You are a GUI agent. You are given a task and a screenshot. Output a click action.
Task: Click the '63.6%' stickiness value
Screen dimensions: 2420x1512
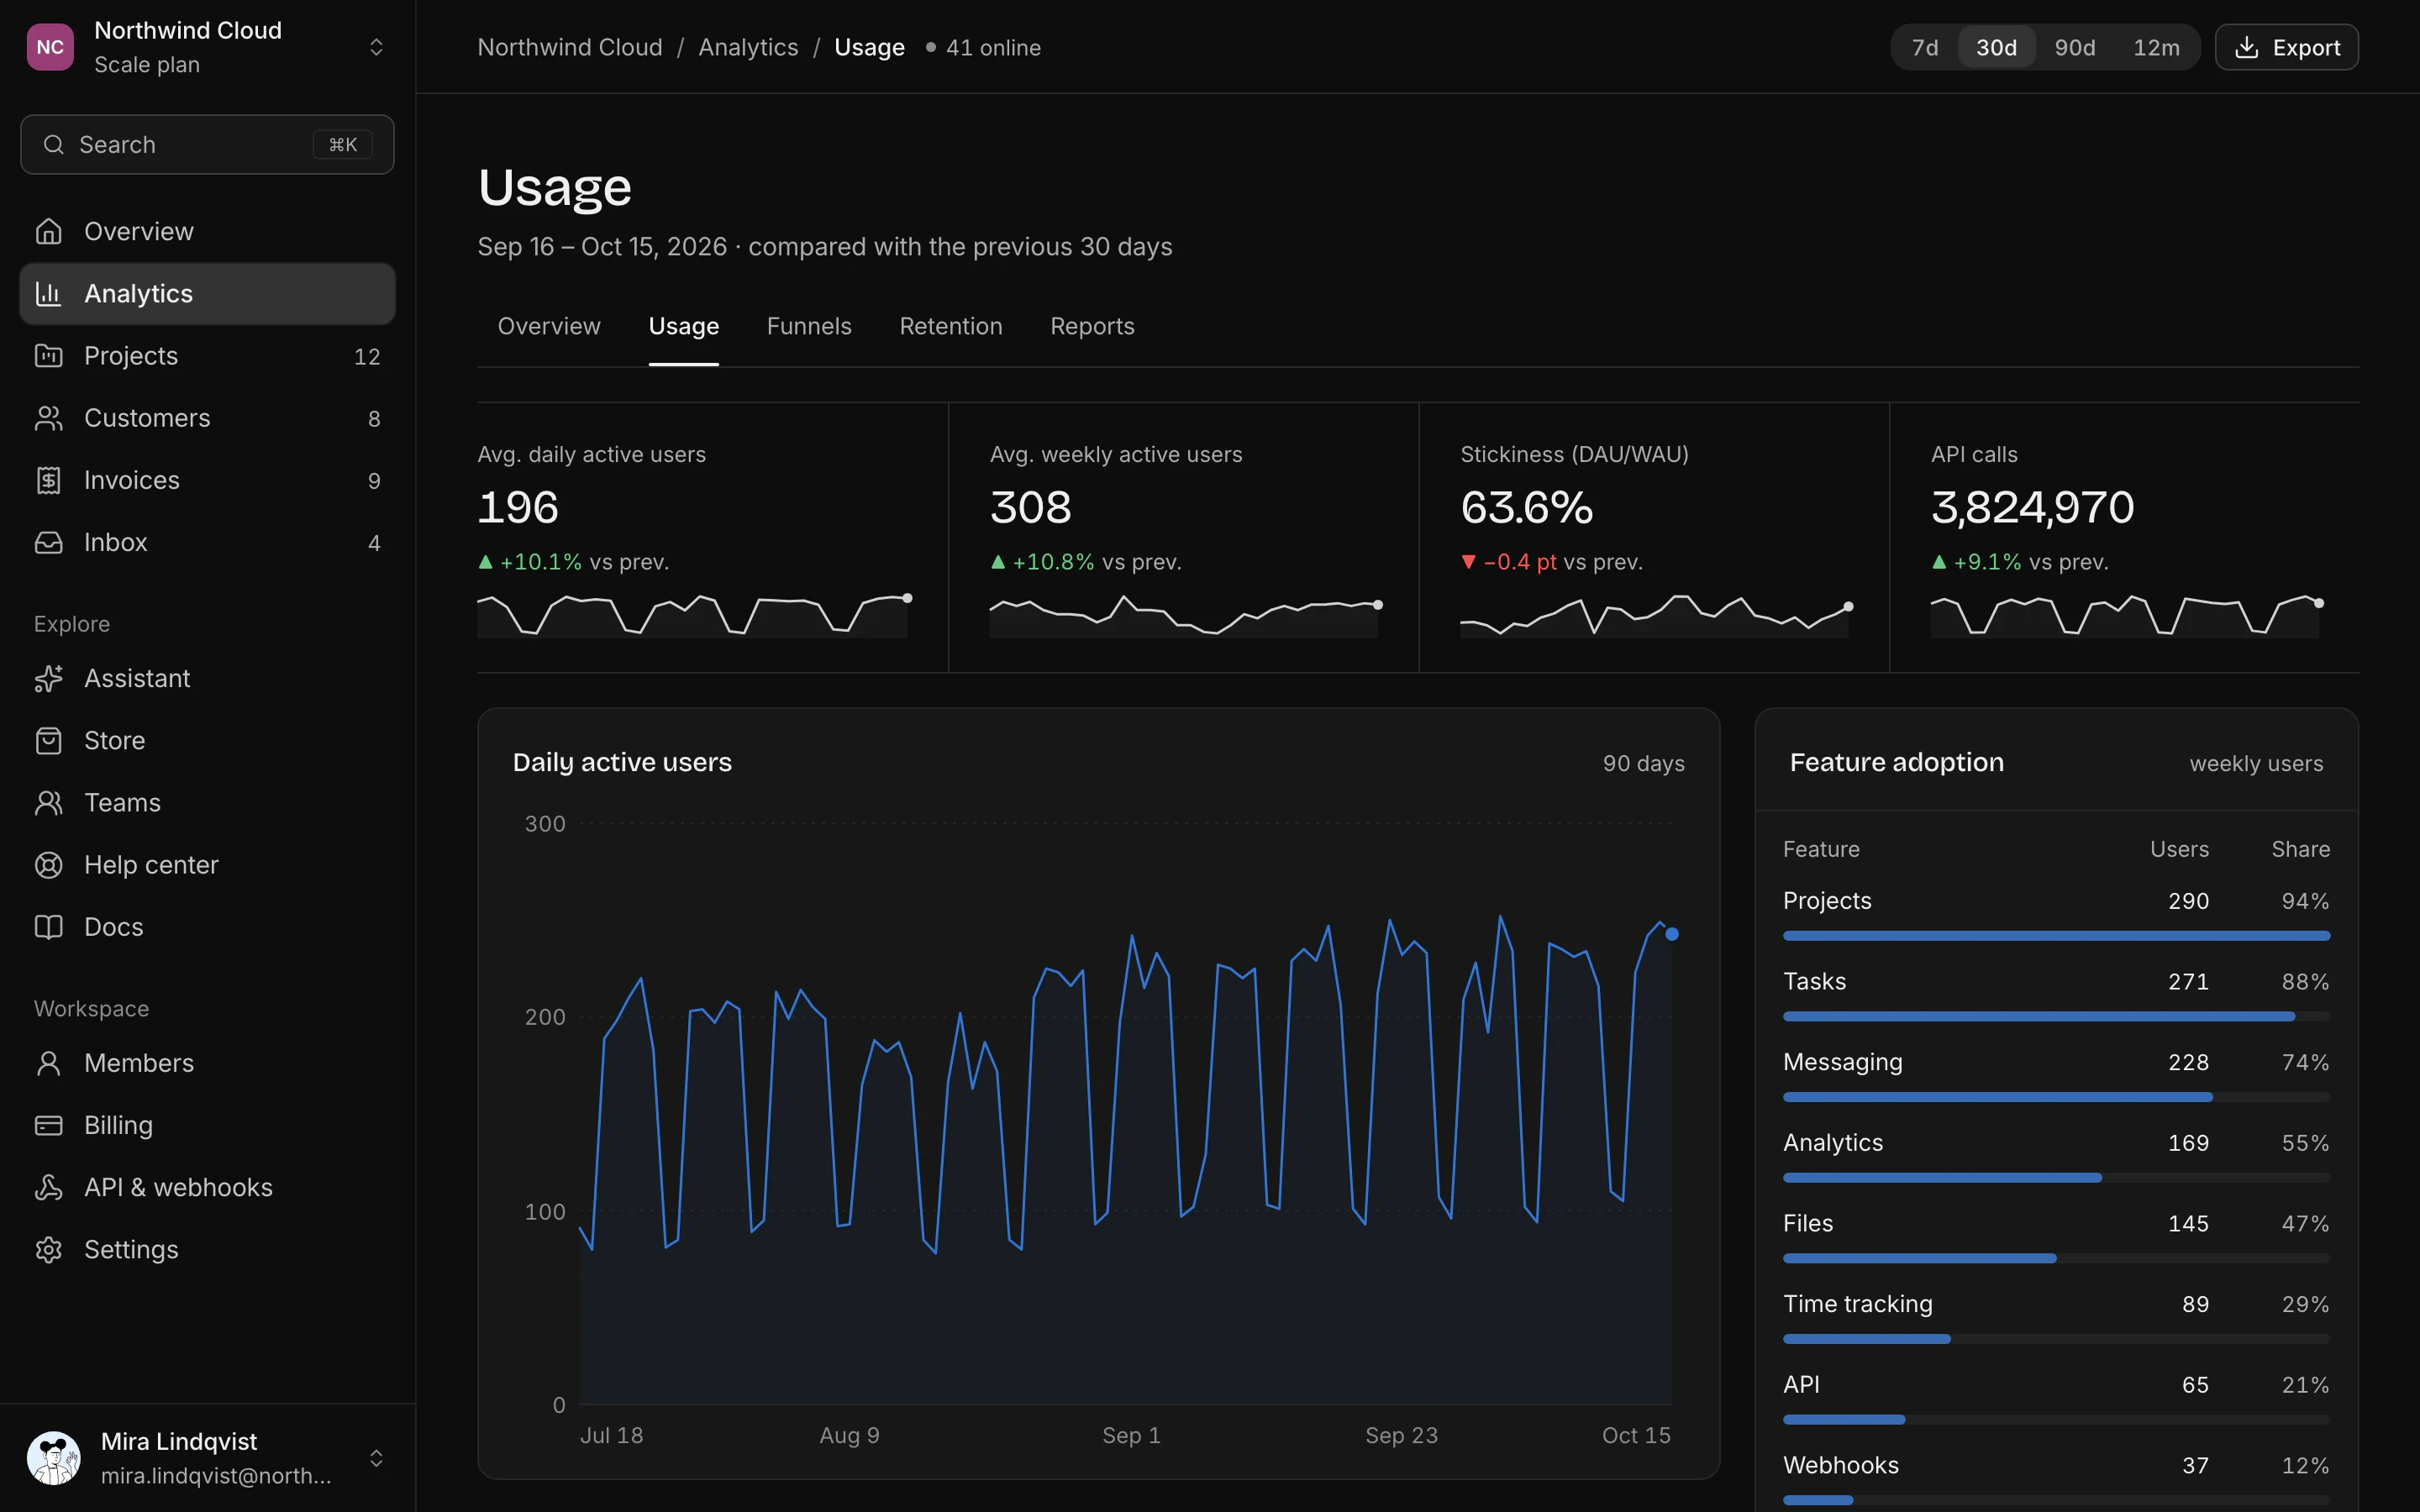coord(1526,507)
